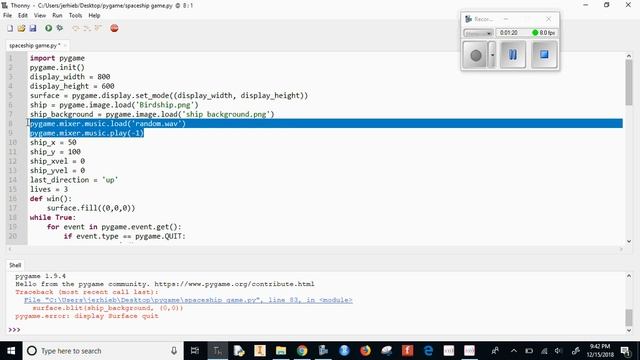Open Google Chrome from the taskbar

coord(302,351)
